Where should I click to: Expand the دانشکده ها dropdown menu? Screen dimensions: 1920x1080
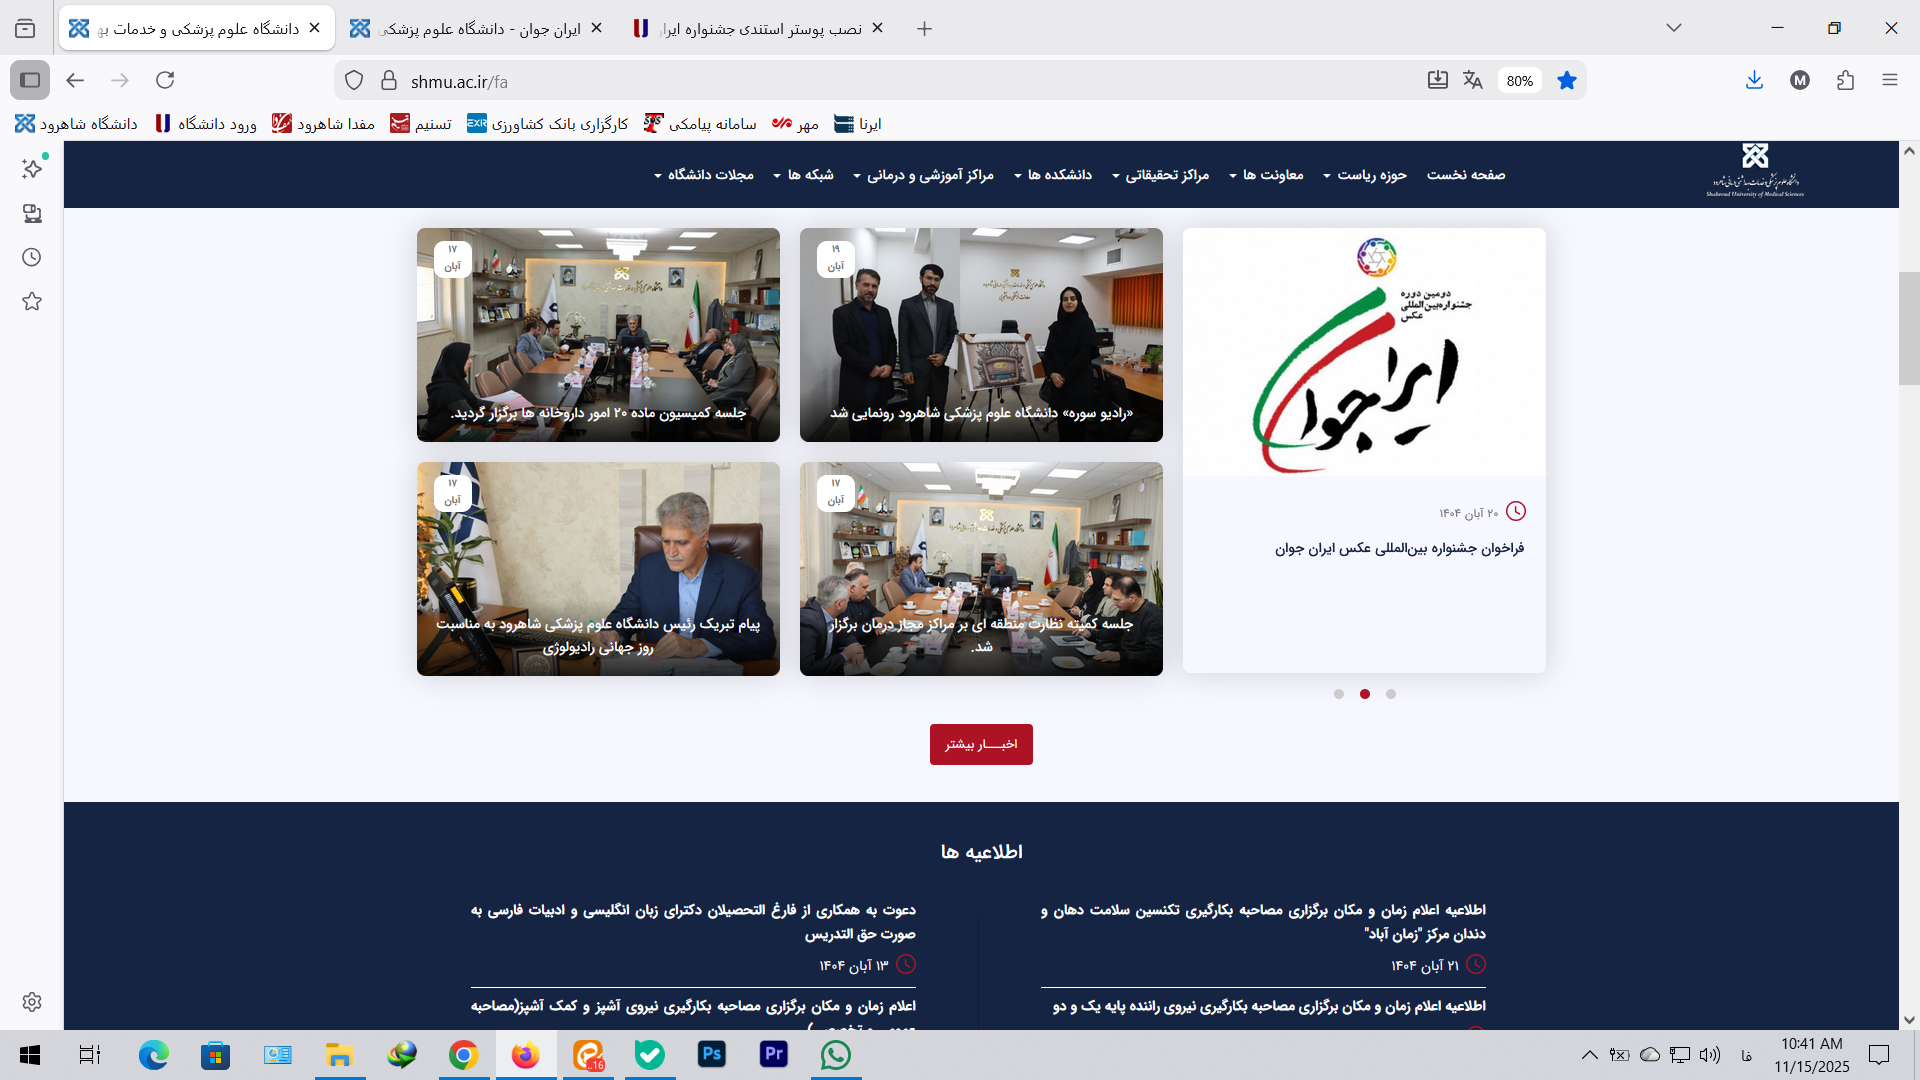coord(1053,175)
